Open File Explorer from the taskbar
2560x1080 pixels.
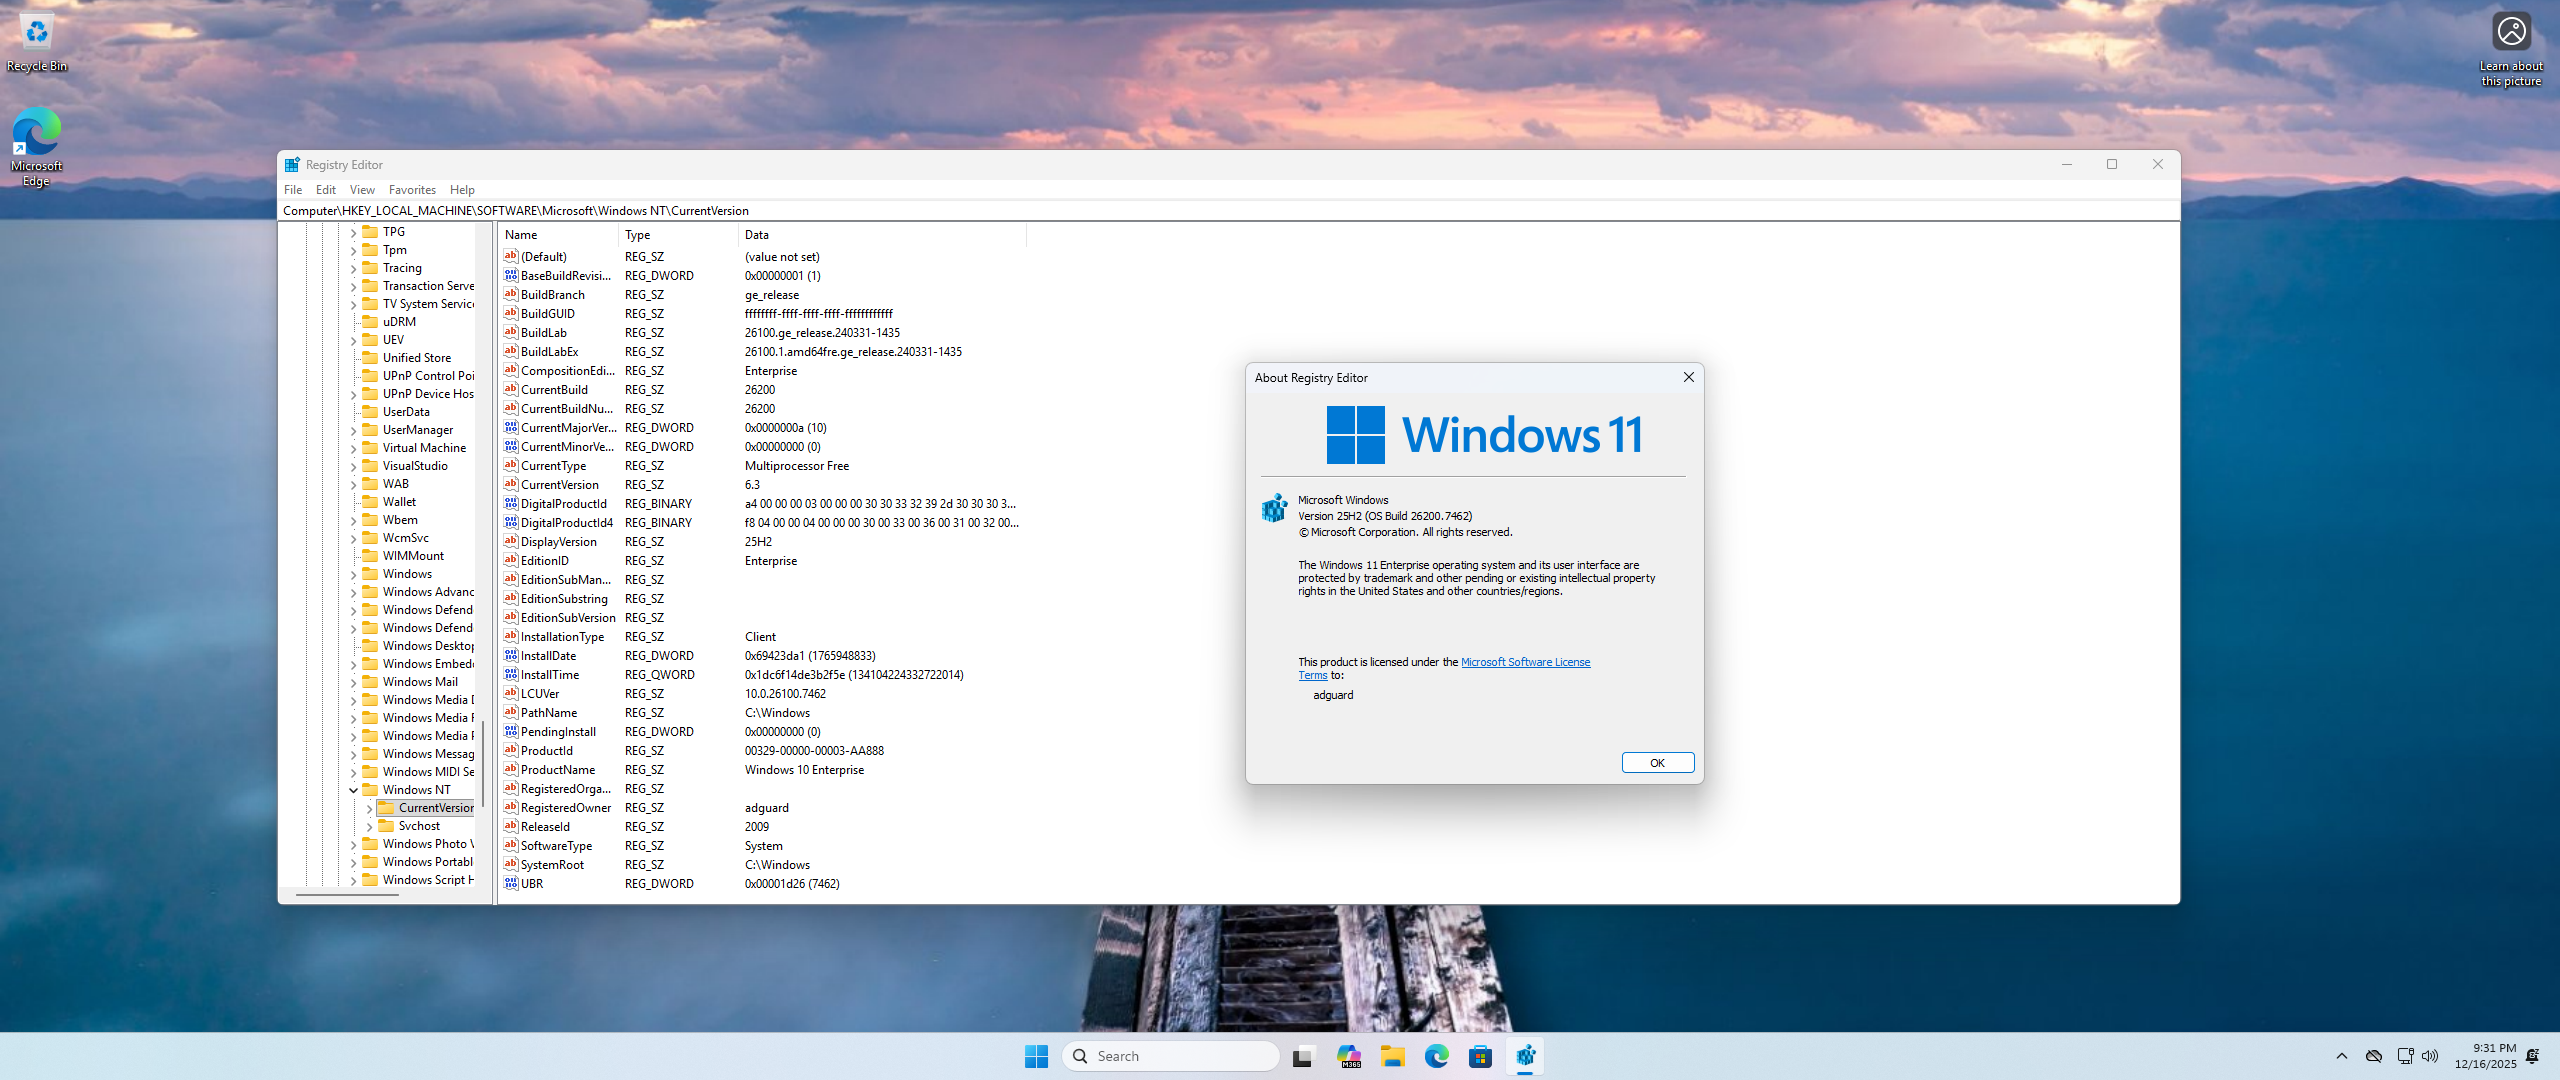[1393, 1056]
